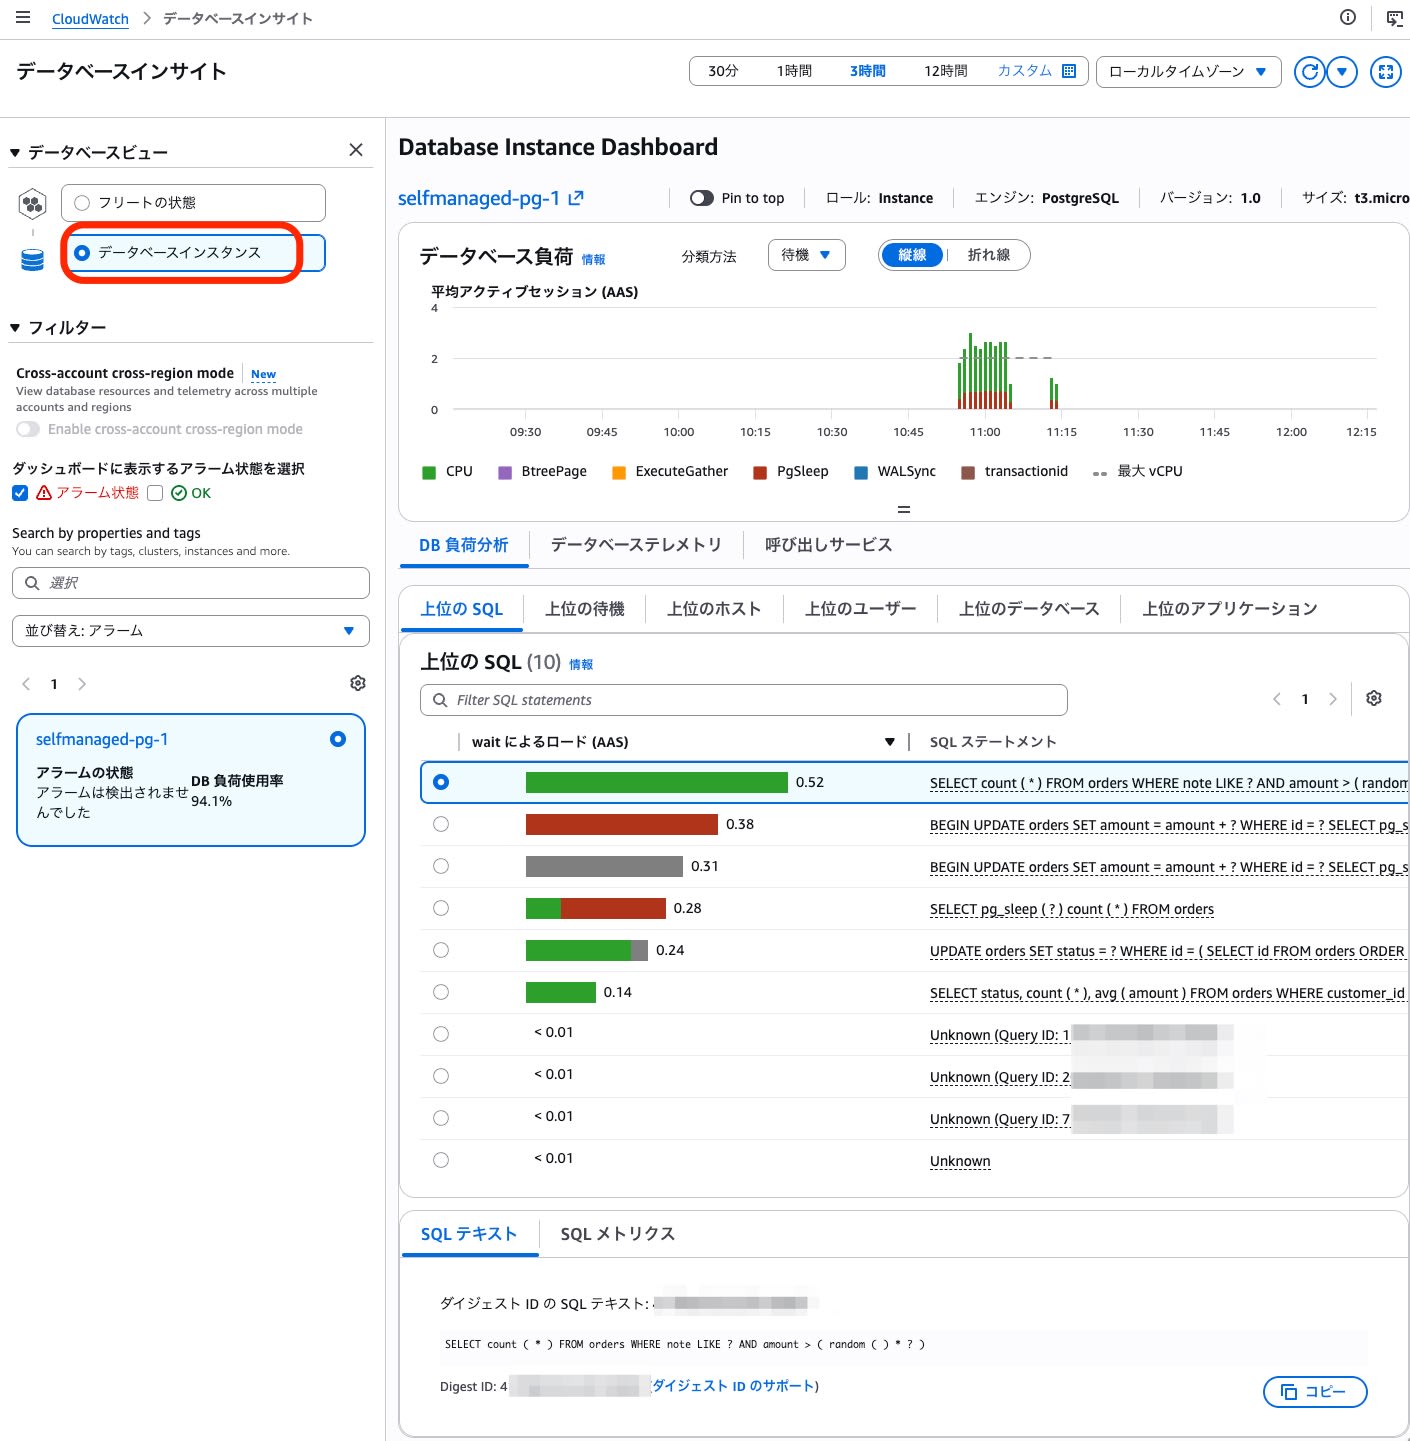Go to previous page of top SQL

coord(1277,699)
